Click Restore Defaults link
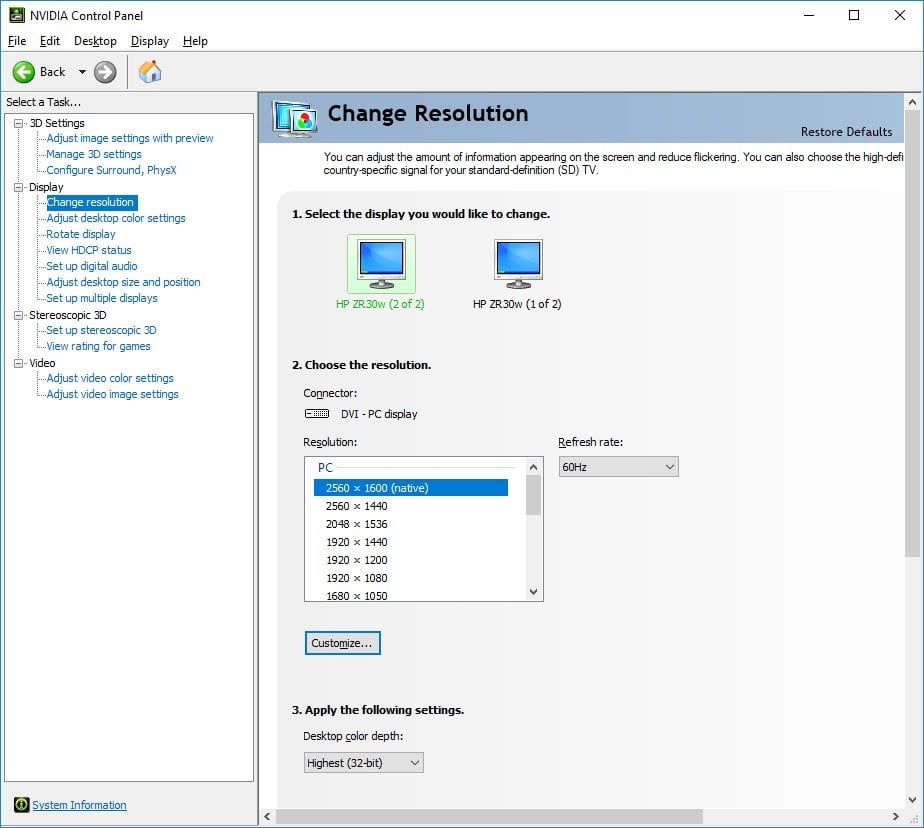 846,132
